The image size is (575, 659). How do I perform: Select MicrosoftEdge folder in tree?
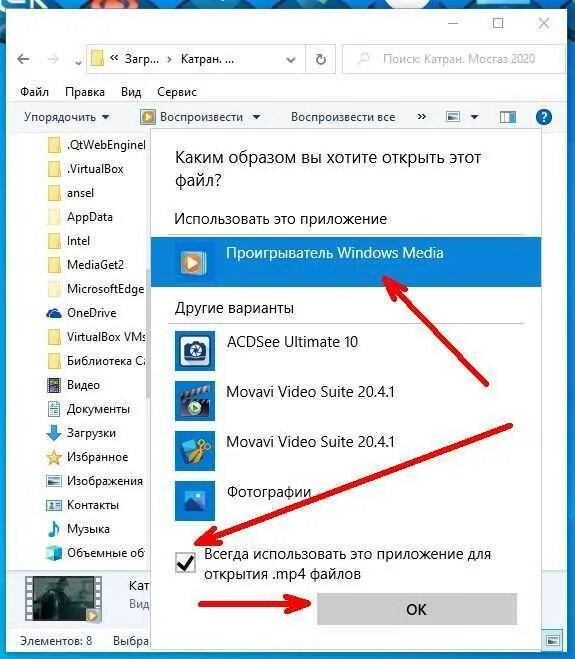[x=96, y=289]
